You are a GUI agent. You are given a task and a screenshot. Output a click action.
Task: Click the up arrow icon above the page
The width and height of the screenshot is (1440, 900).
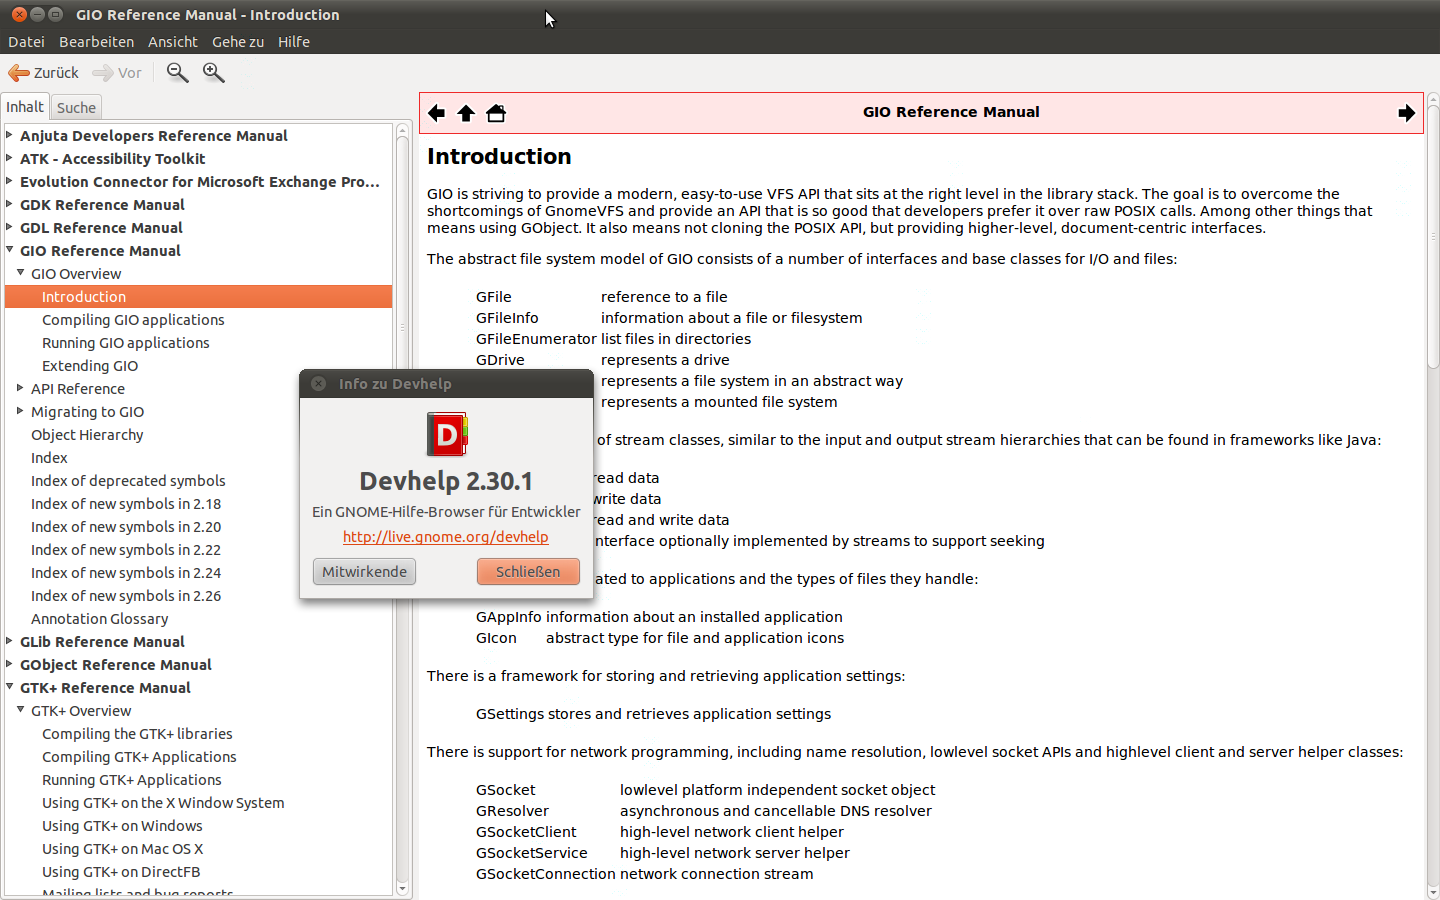point(466,113)
